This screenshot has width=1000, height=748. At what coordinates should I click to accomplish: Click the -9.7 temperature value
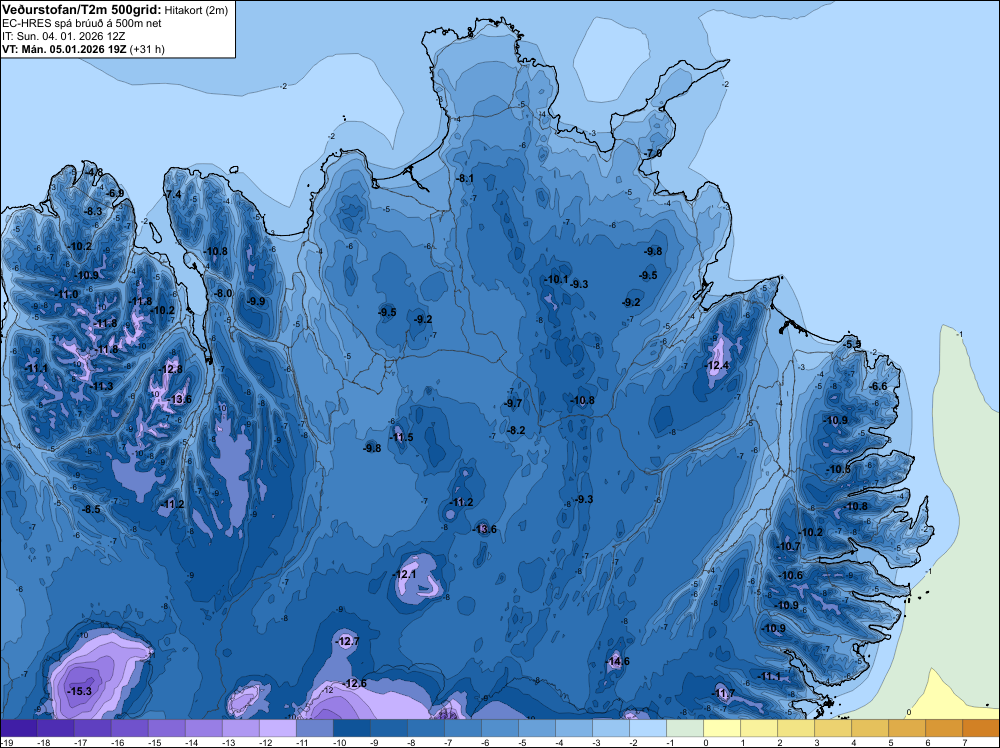coord(513,403)
